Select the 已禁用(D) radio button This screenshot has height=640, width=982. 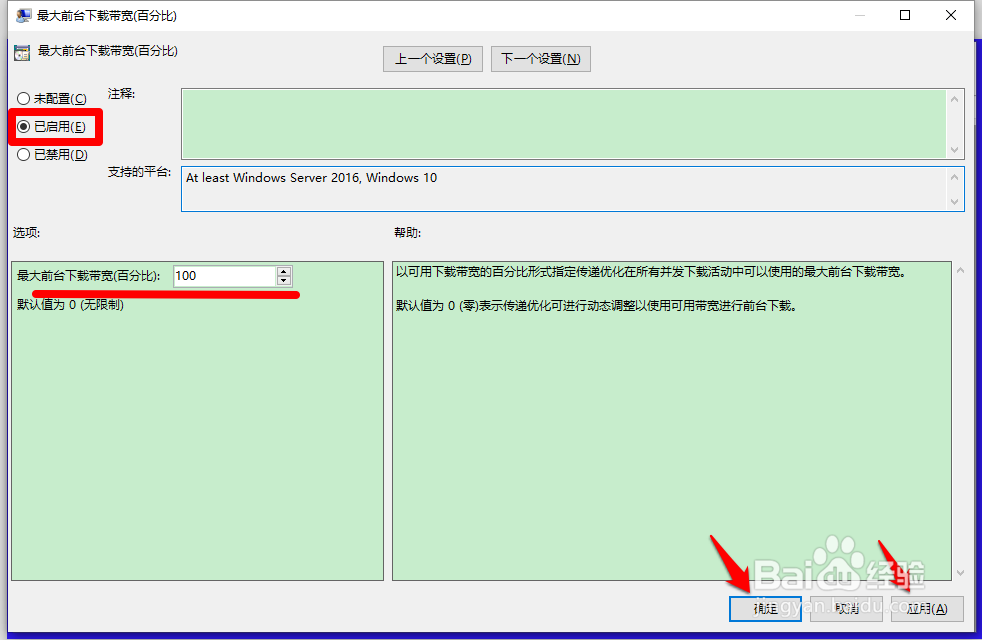tap(24, 155)
